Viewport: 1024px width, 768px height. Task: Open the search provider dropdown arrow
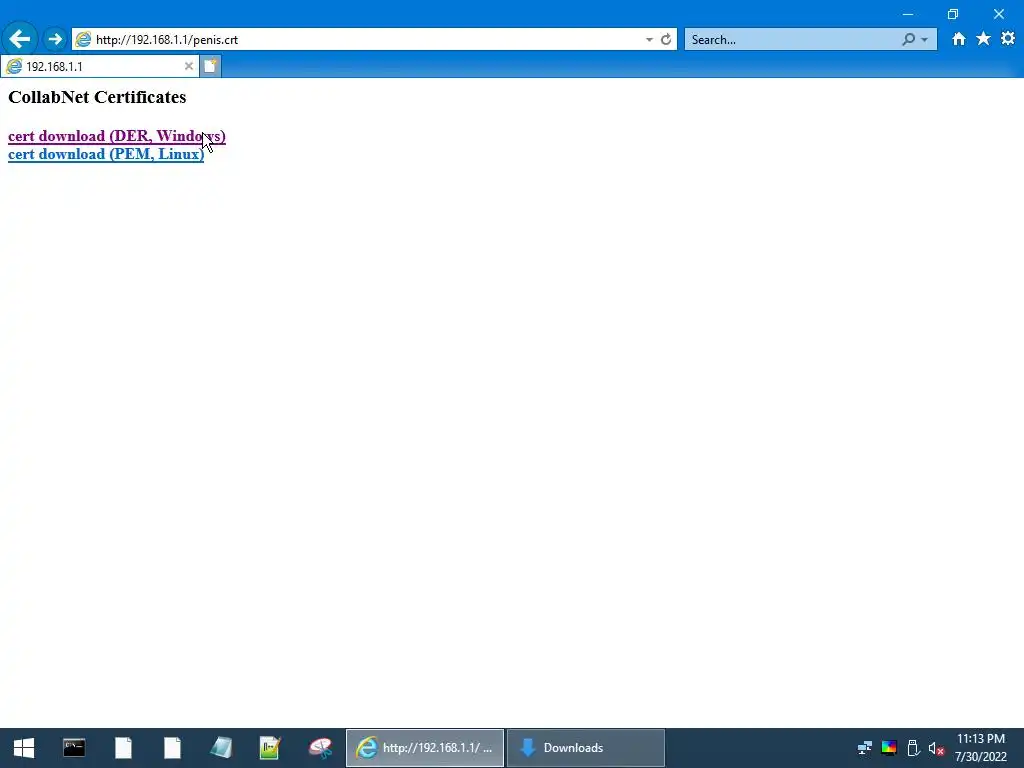(924, 40)
